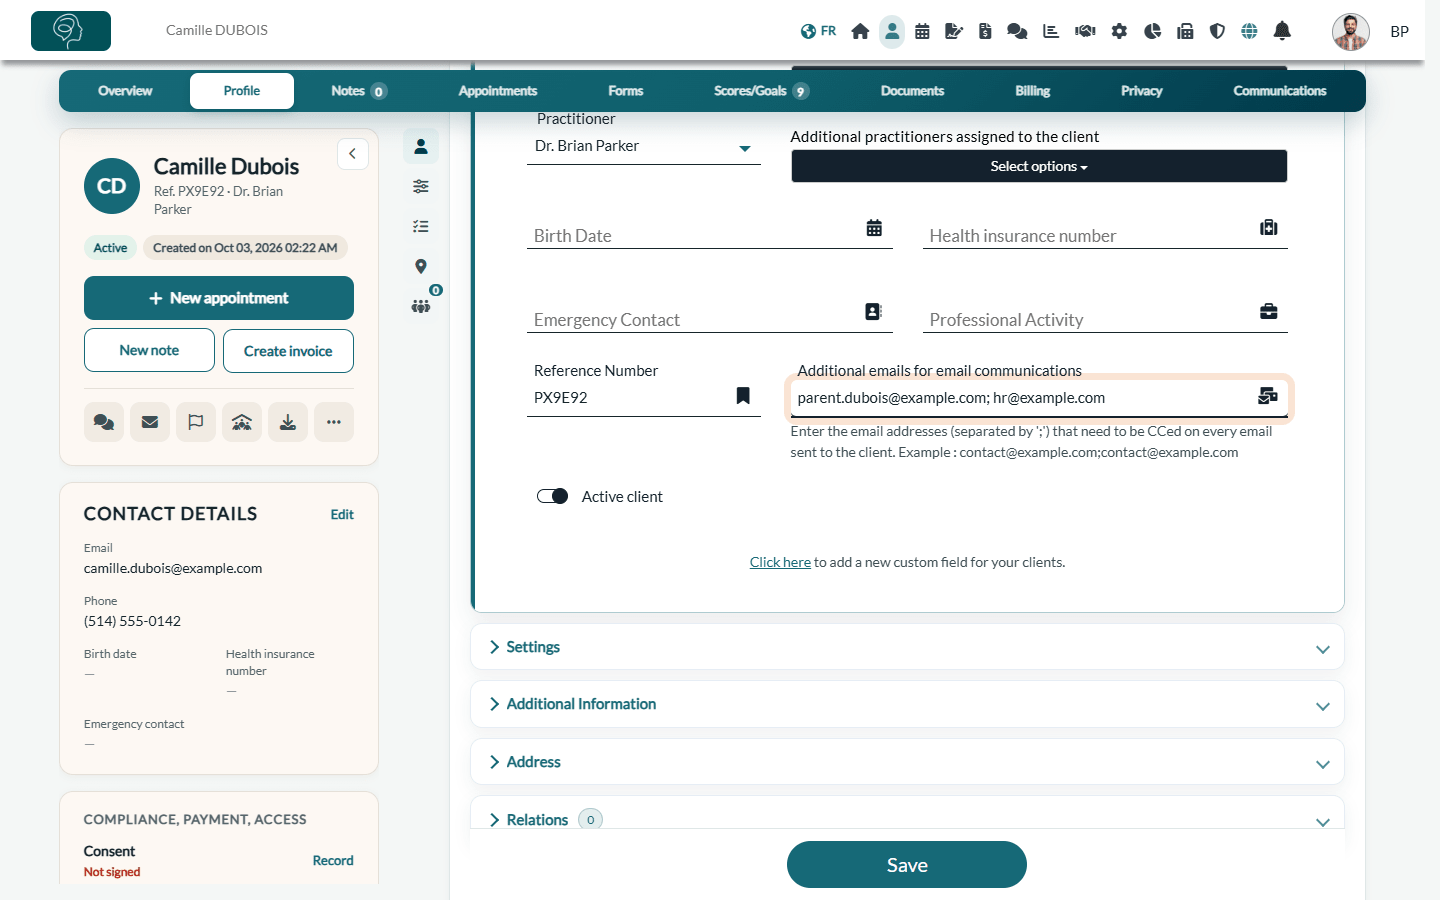The height and width of the screenshot is (900, 1440).
Task: Open the handshake icon in top bar
Action: click(1085, 31)
